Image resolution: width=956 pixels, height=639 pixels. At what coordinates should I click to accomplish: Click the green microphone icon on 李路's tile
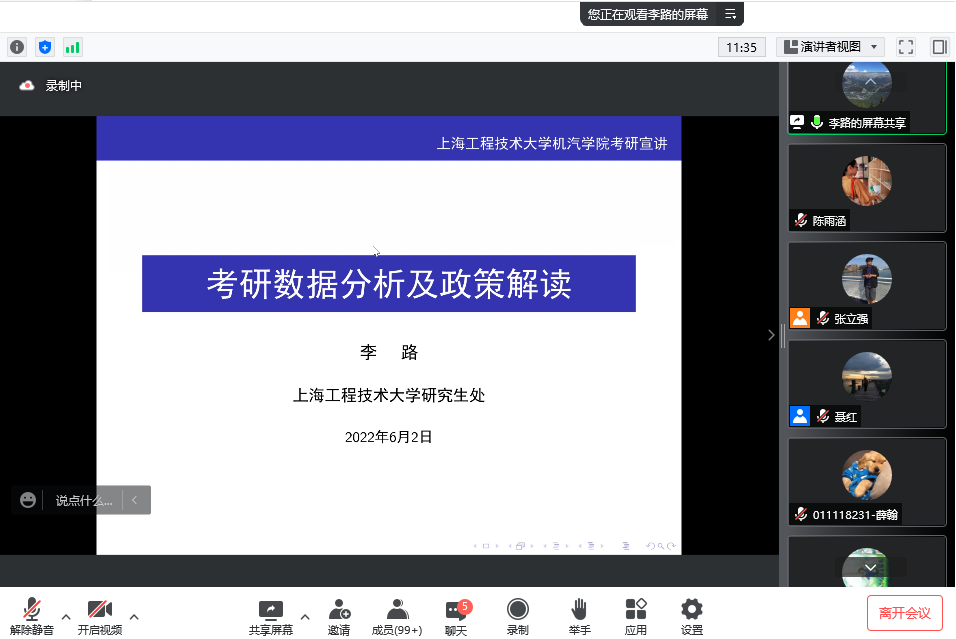pos(817,122)
